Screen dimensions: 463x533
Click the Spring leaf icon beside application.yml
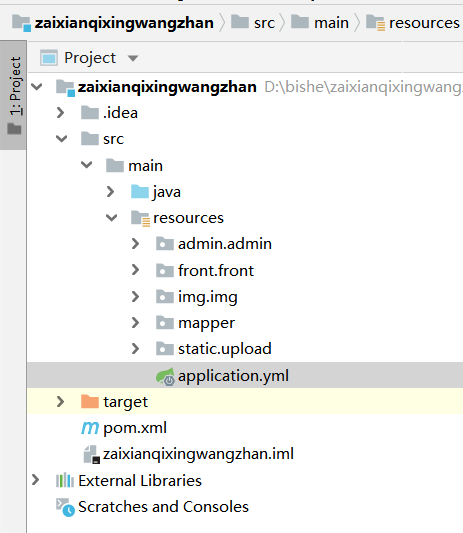pyautogui.click(x=165, y=376)
